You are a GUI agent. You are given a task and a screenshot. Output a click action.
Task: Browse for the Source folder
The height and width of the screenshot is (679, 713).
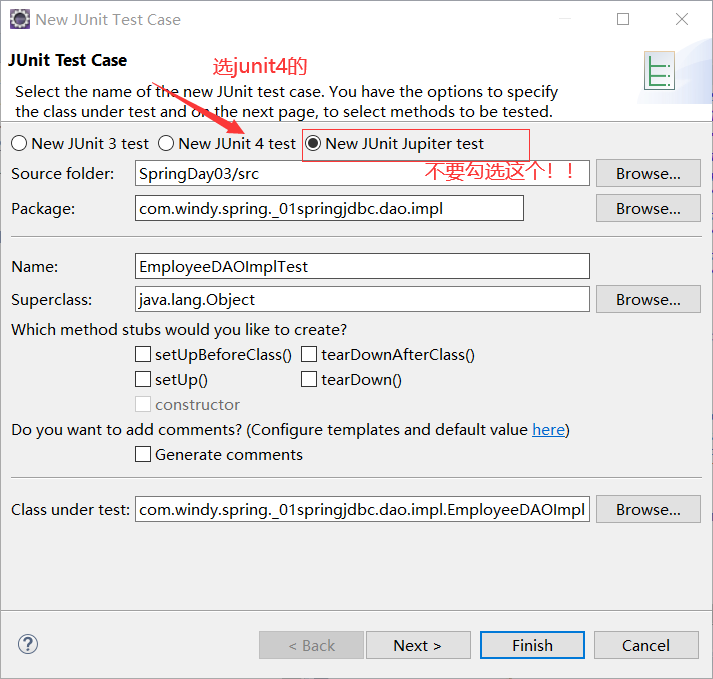648,173
